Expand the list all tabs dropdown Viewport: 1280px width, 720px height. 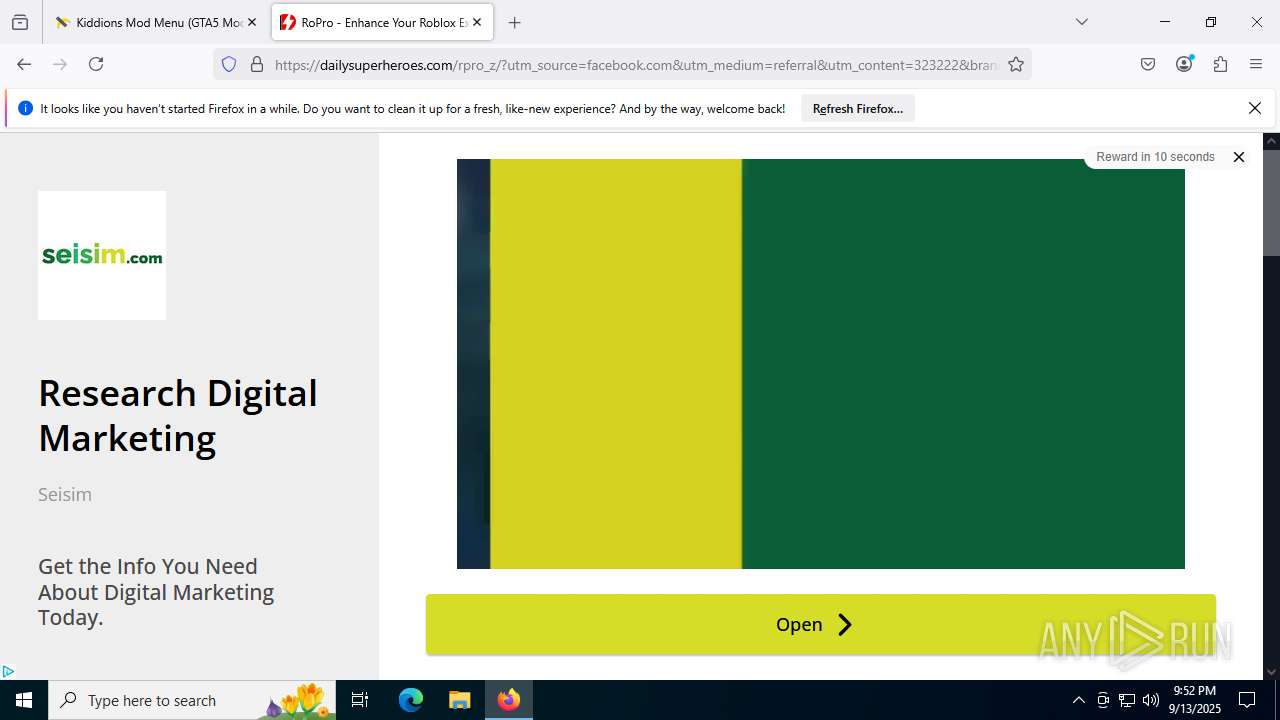(1081, 22)
